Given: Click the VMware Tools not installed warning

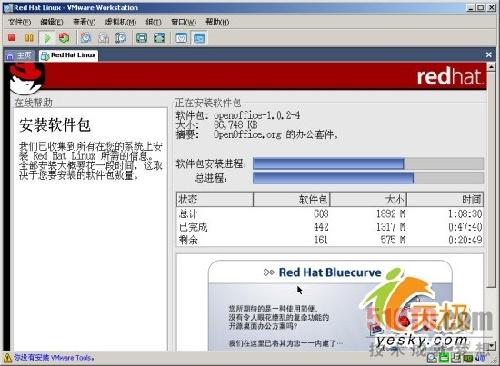Looking at the screenshot, I should click(x=49, y=358).
